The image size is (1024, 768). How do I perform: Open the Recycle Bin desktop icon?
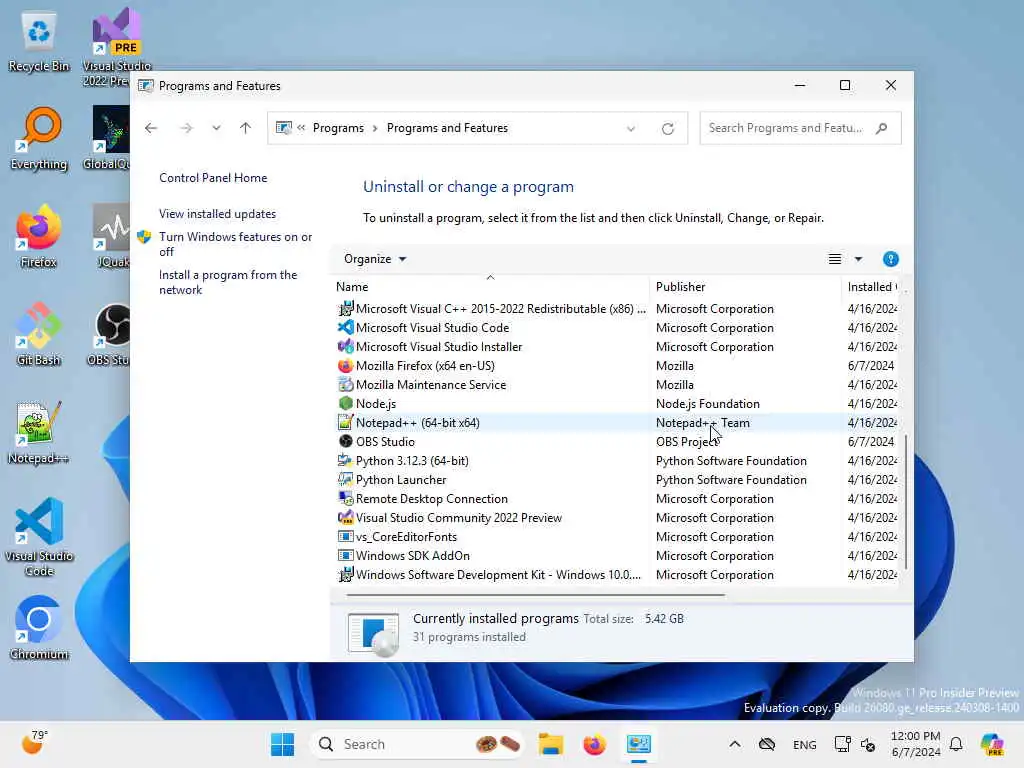pos(39,41)
